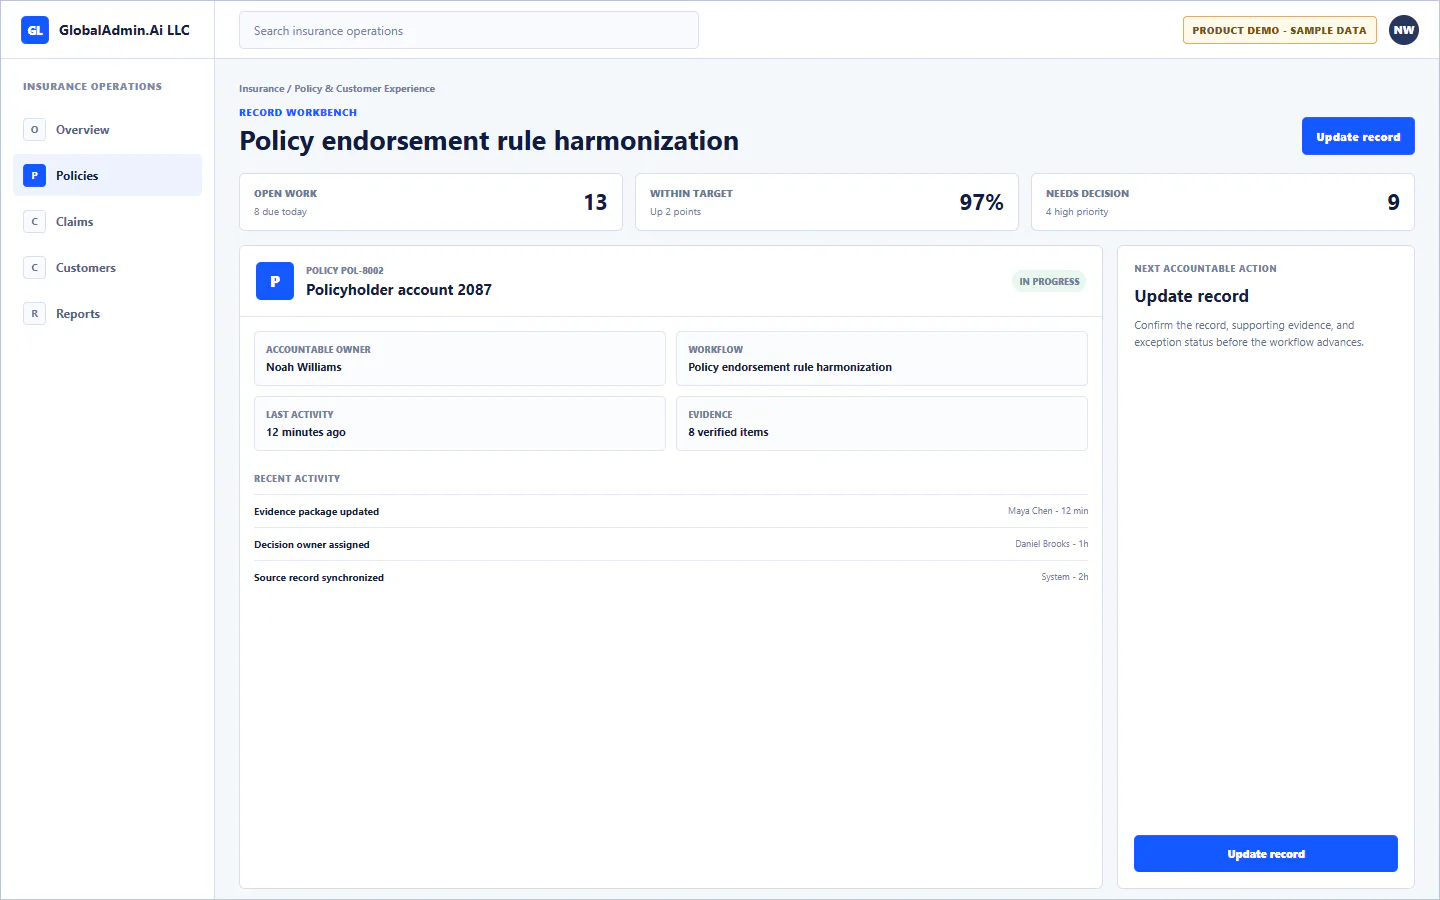This screenshot has width=1440, height=900.
Task: Select Evidence package updated activity row
Action: [671, 511]
